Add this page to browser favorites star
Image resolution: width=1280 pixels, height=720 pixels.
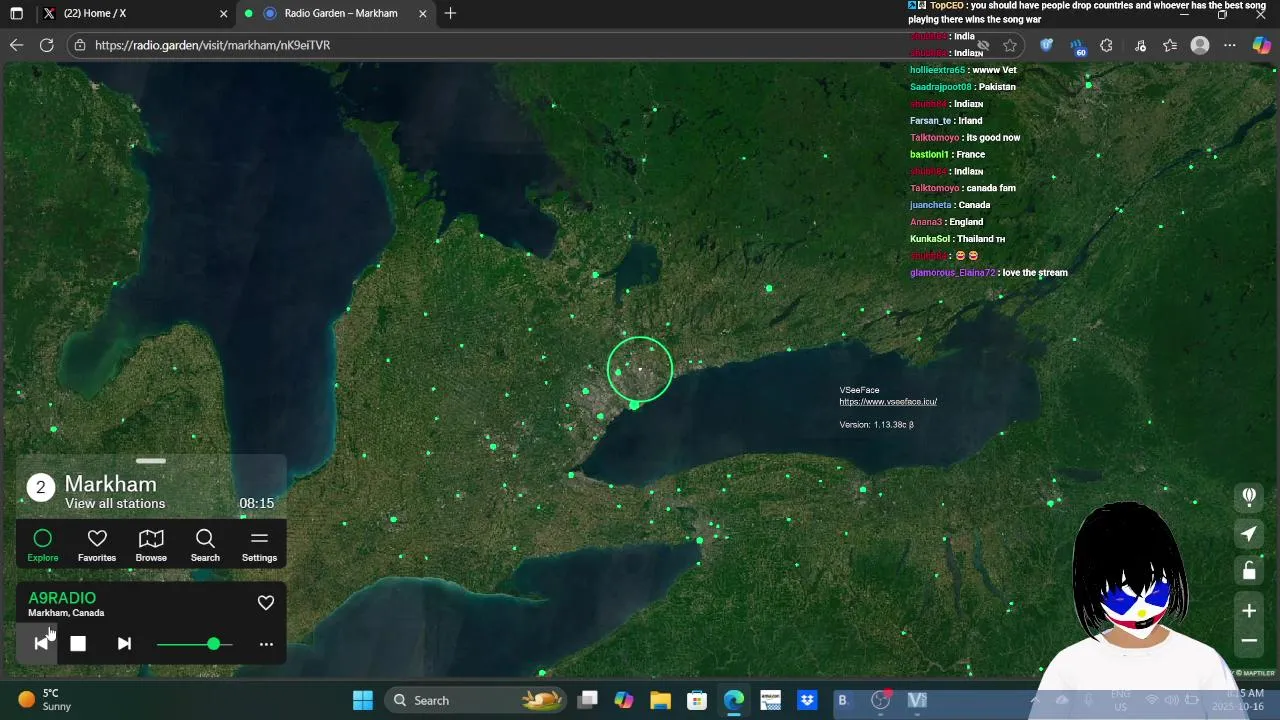pyautogui.click(x=1010, y=45)
